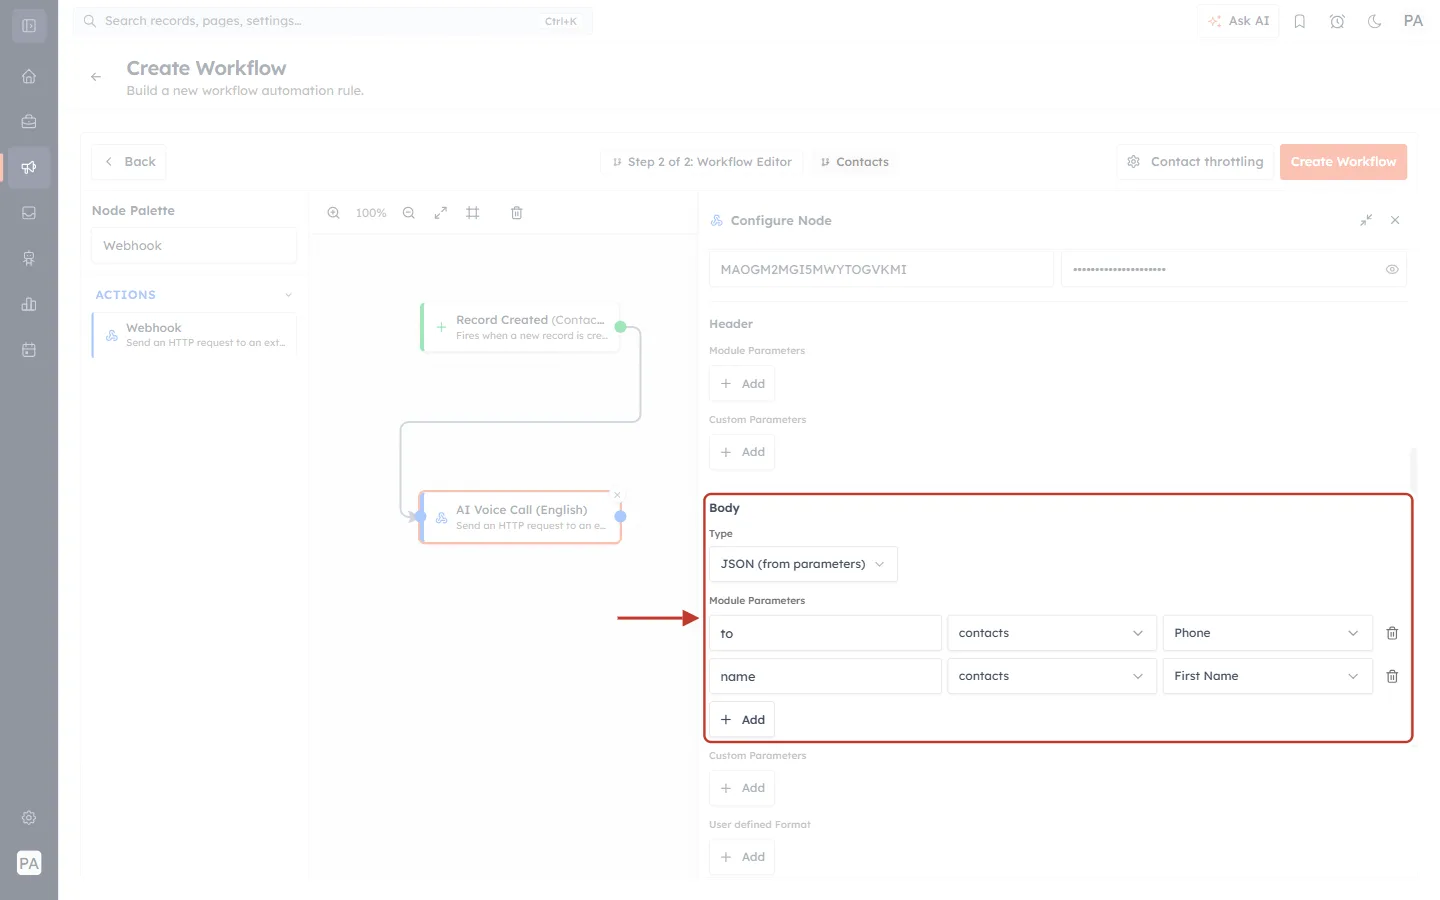The height and width of the screenshot is (900, 1440).
Task: Delete the selected node with the canvas trash icon
Action: 517,213
